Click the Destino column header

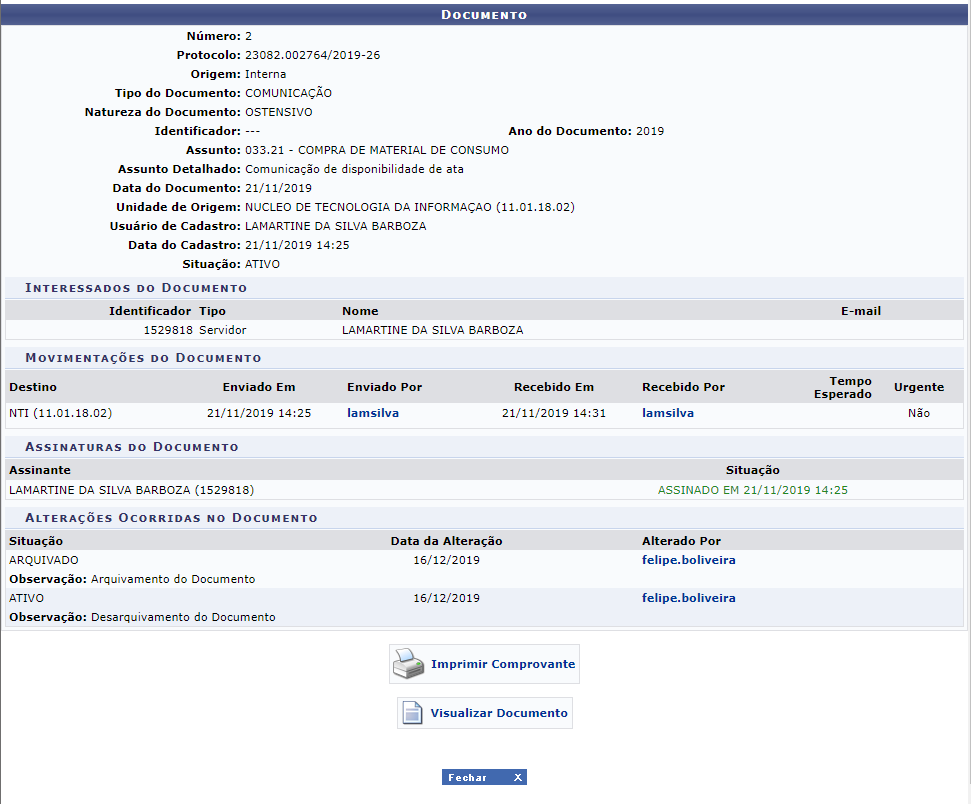click(x=33, y=387)
